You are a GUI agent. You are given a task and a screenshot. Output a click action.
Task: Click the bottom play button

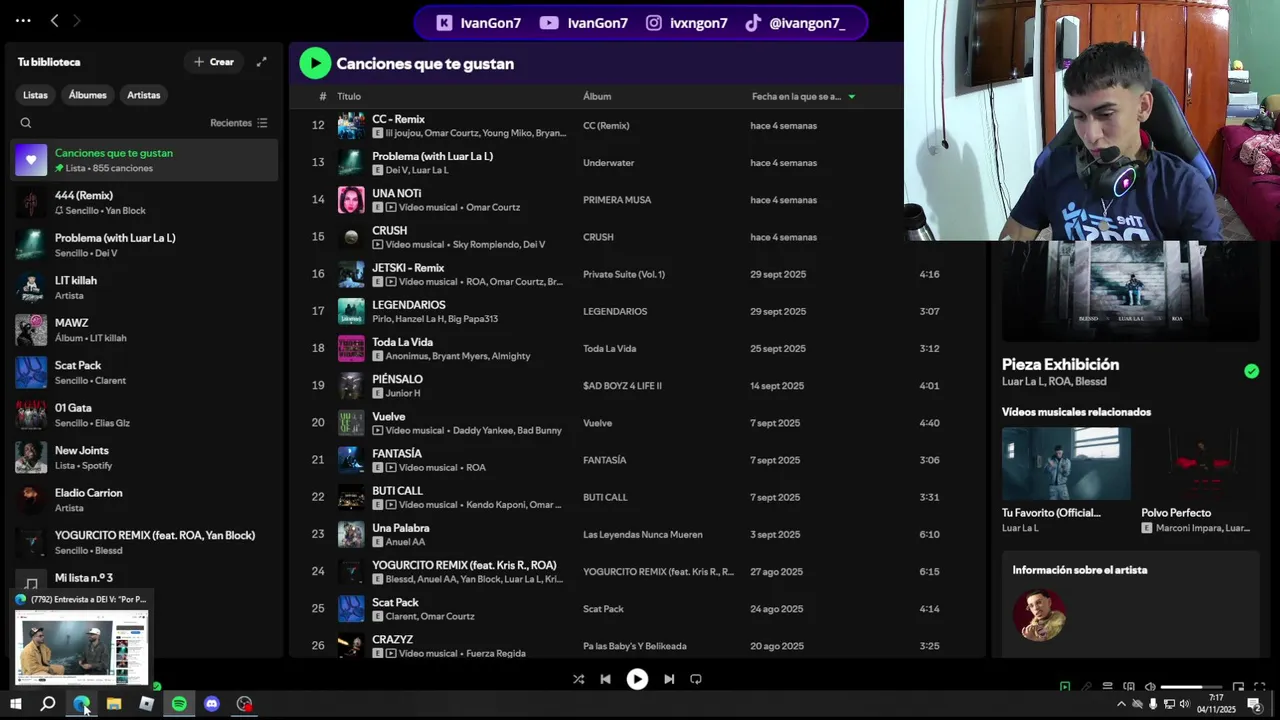637,679
